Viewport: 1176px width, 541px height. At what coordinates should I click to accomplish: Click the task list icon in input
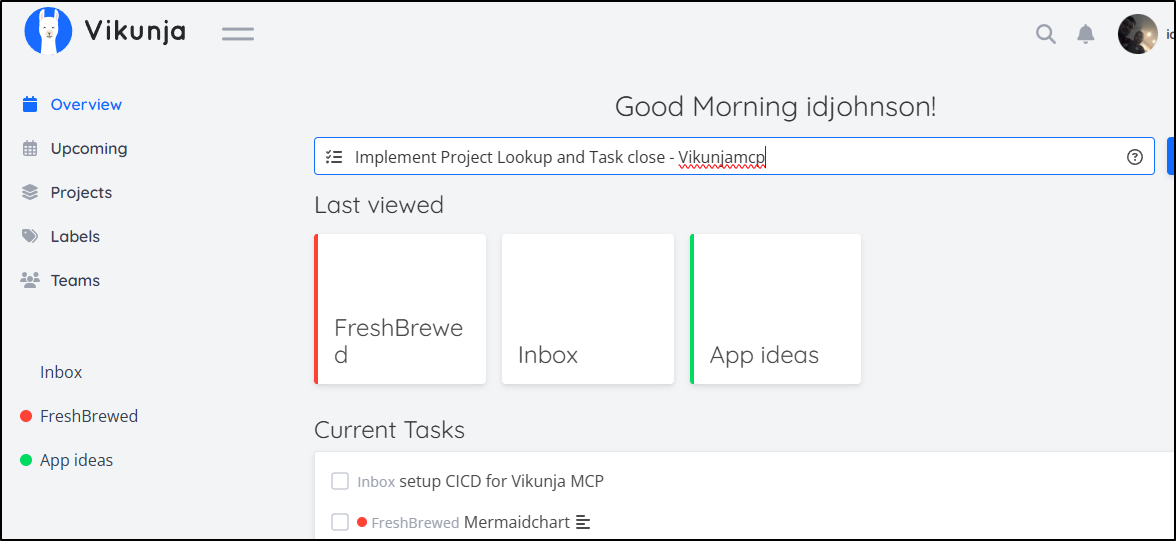click(334, 157)
